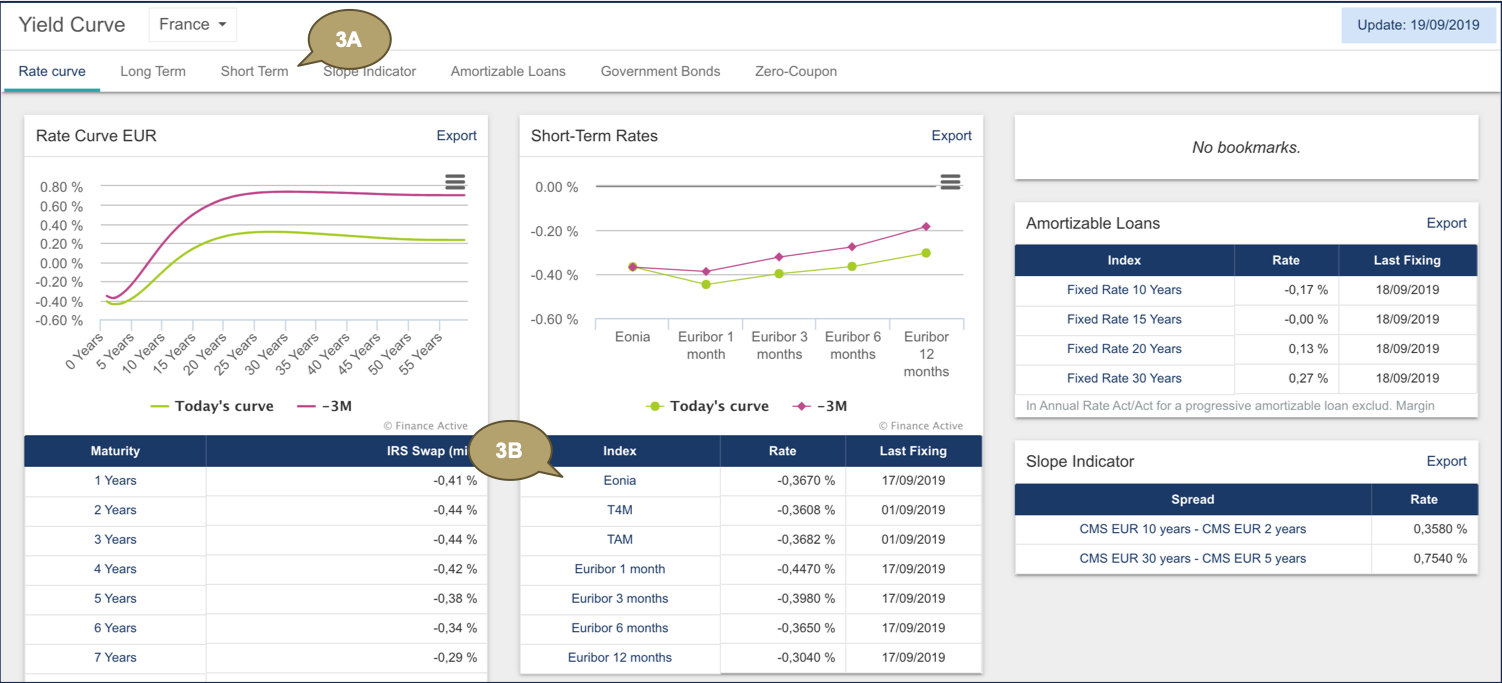
Task: Open Rate Curve EUR chart hamburger menu
Action: tap(455, 182)
